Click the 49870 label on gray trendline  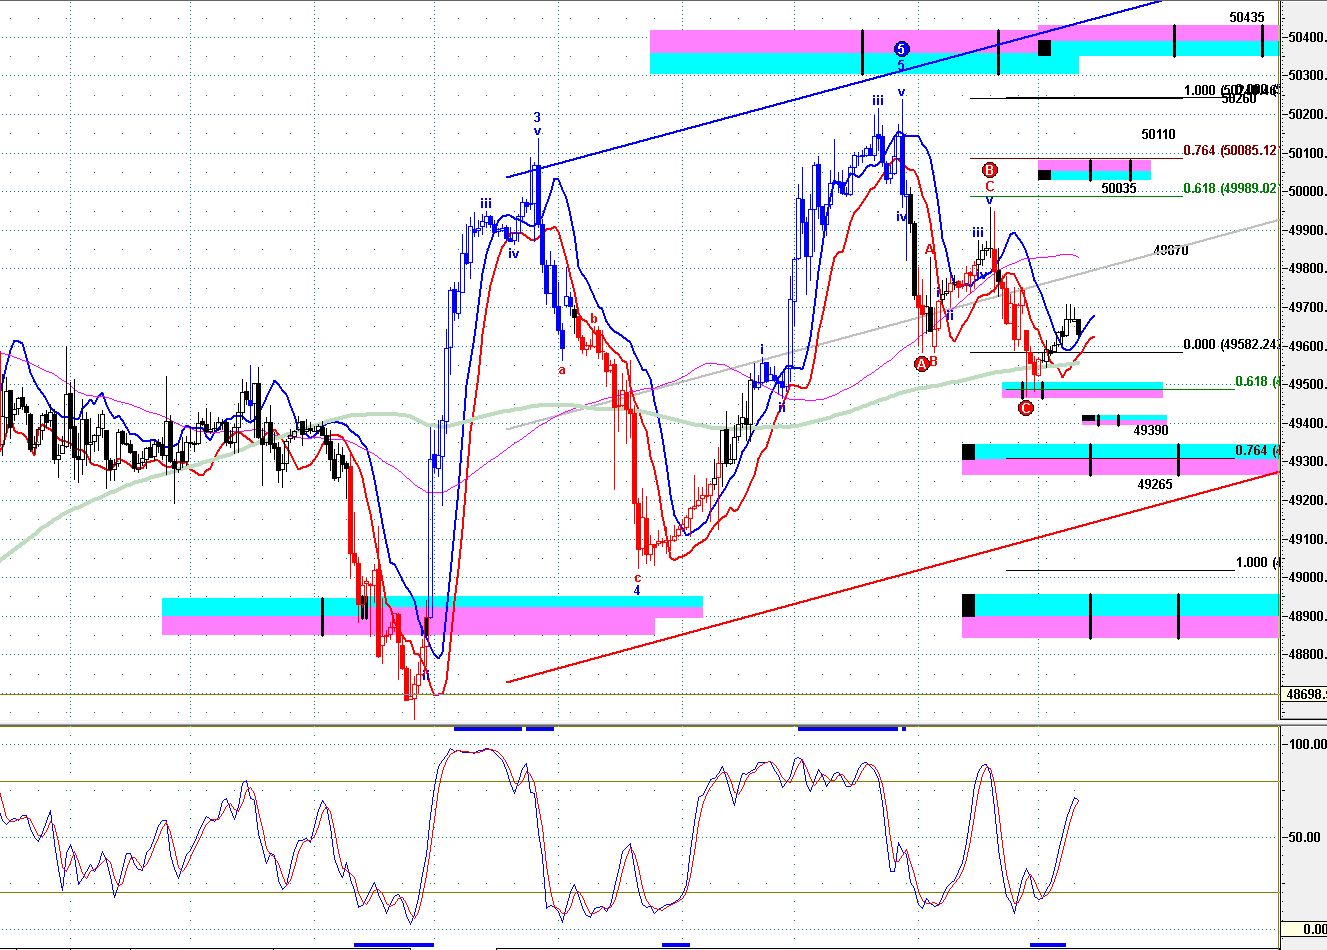coord(1171,250)
